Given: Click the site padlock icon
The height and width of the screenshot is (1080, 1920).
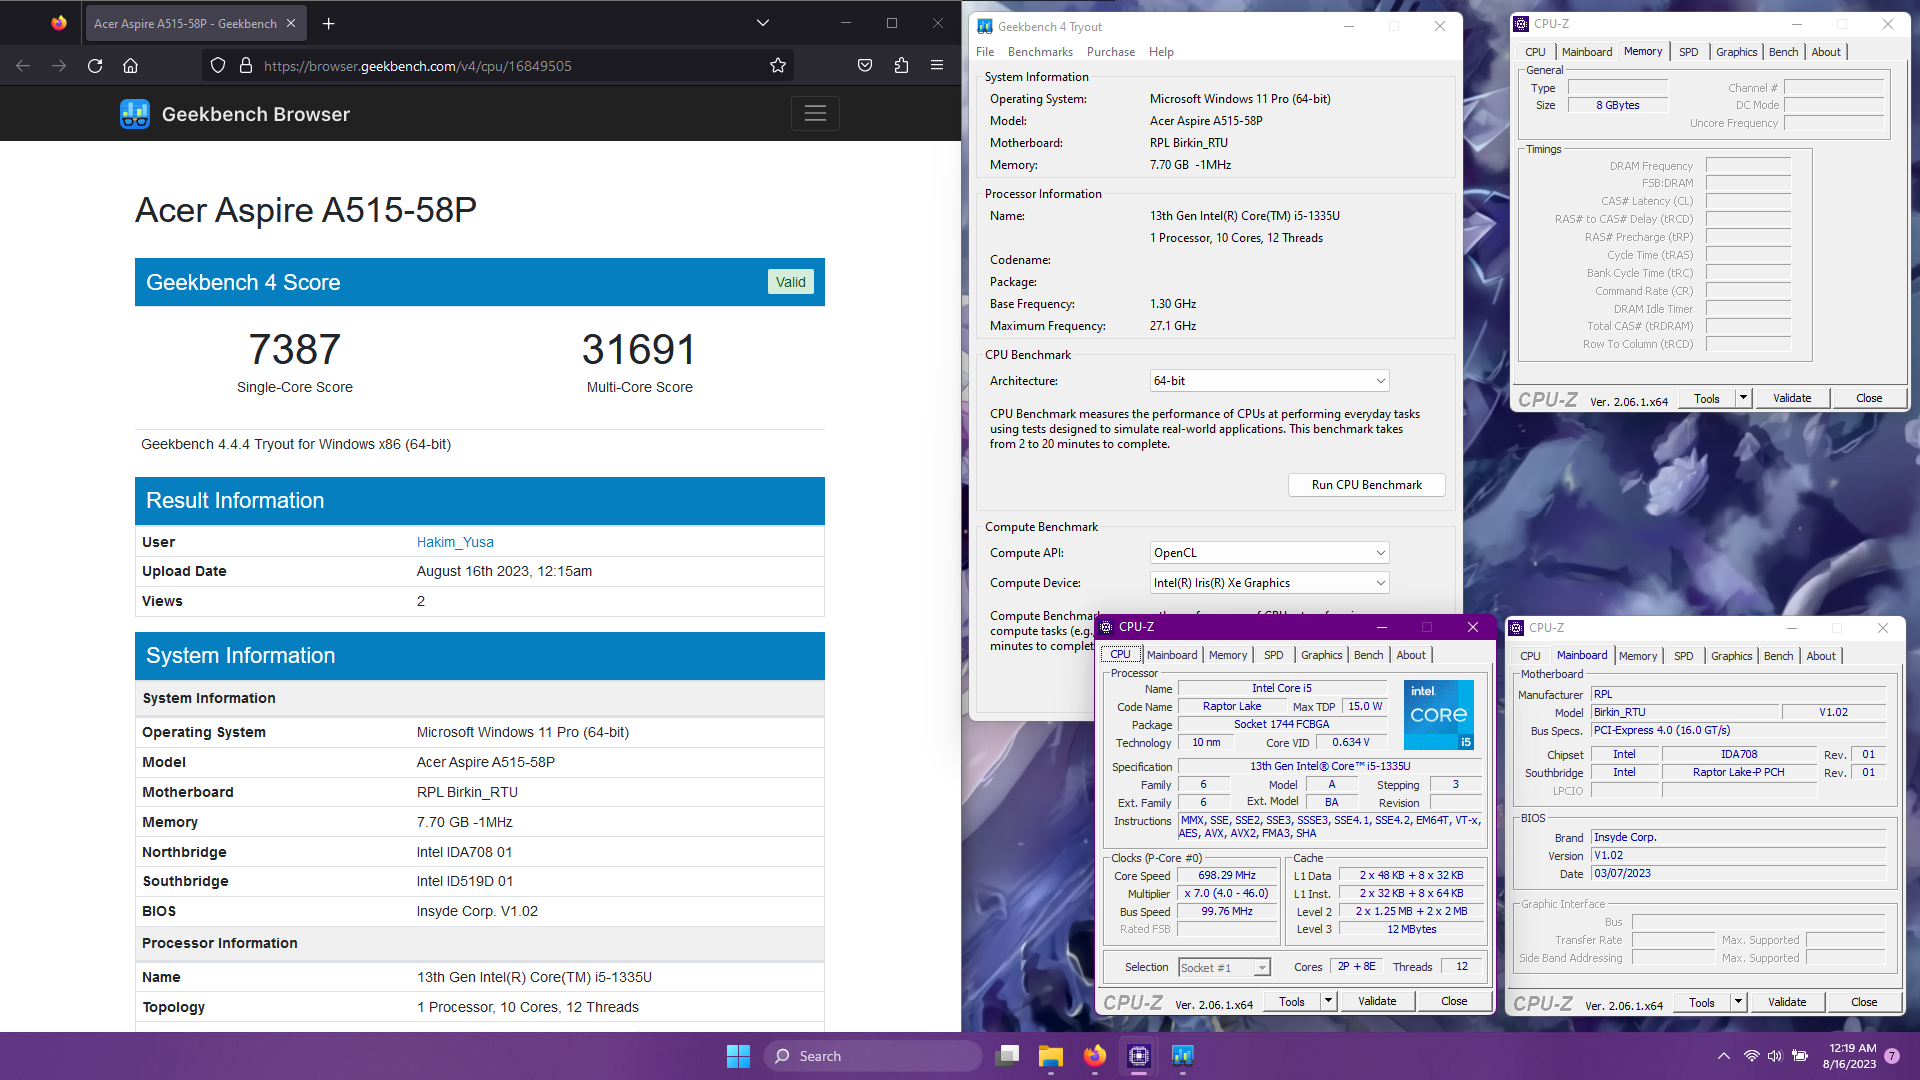Looking at the screenshot, I should (x=246, y=66).
